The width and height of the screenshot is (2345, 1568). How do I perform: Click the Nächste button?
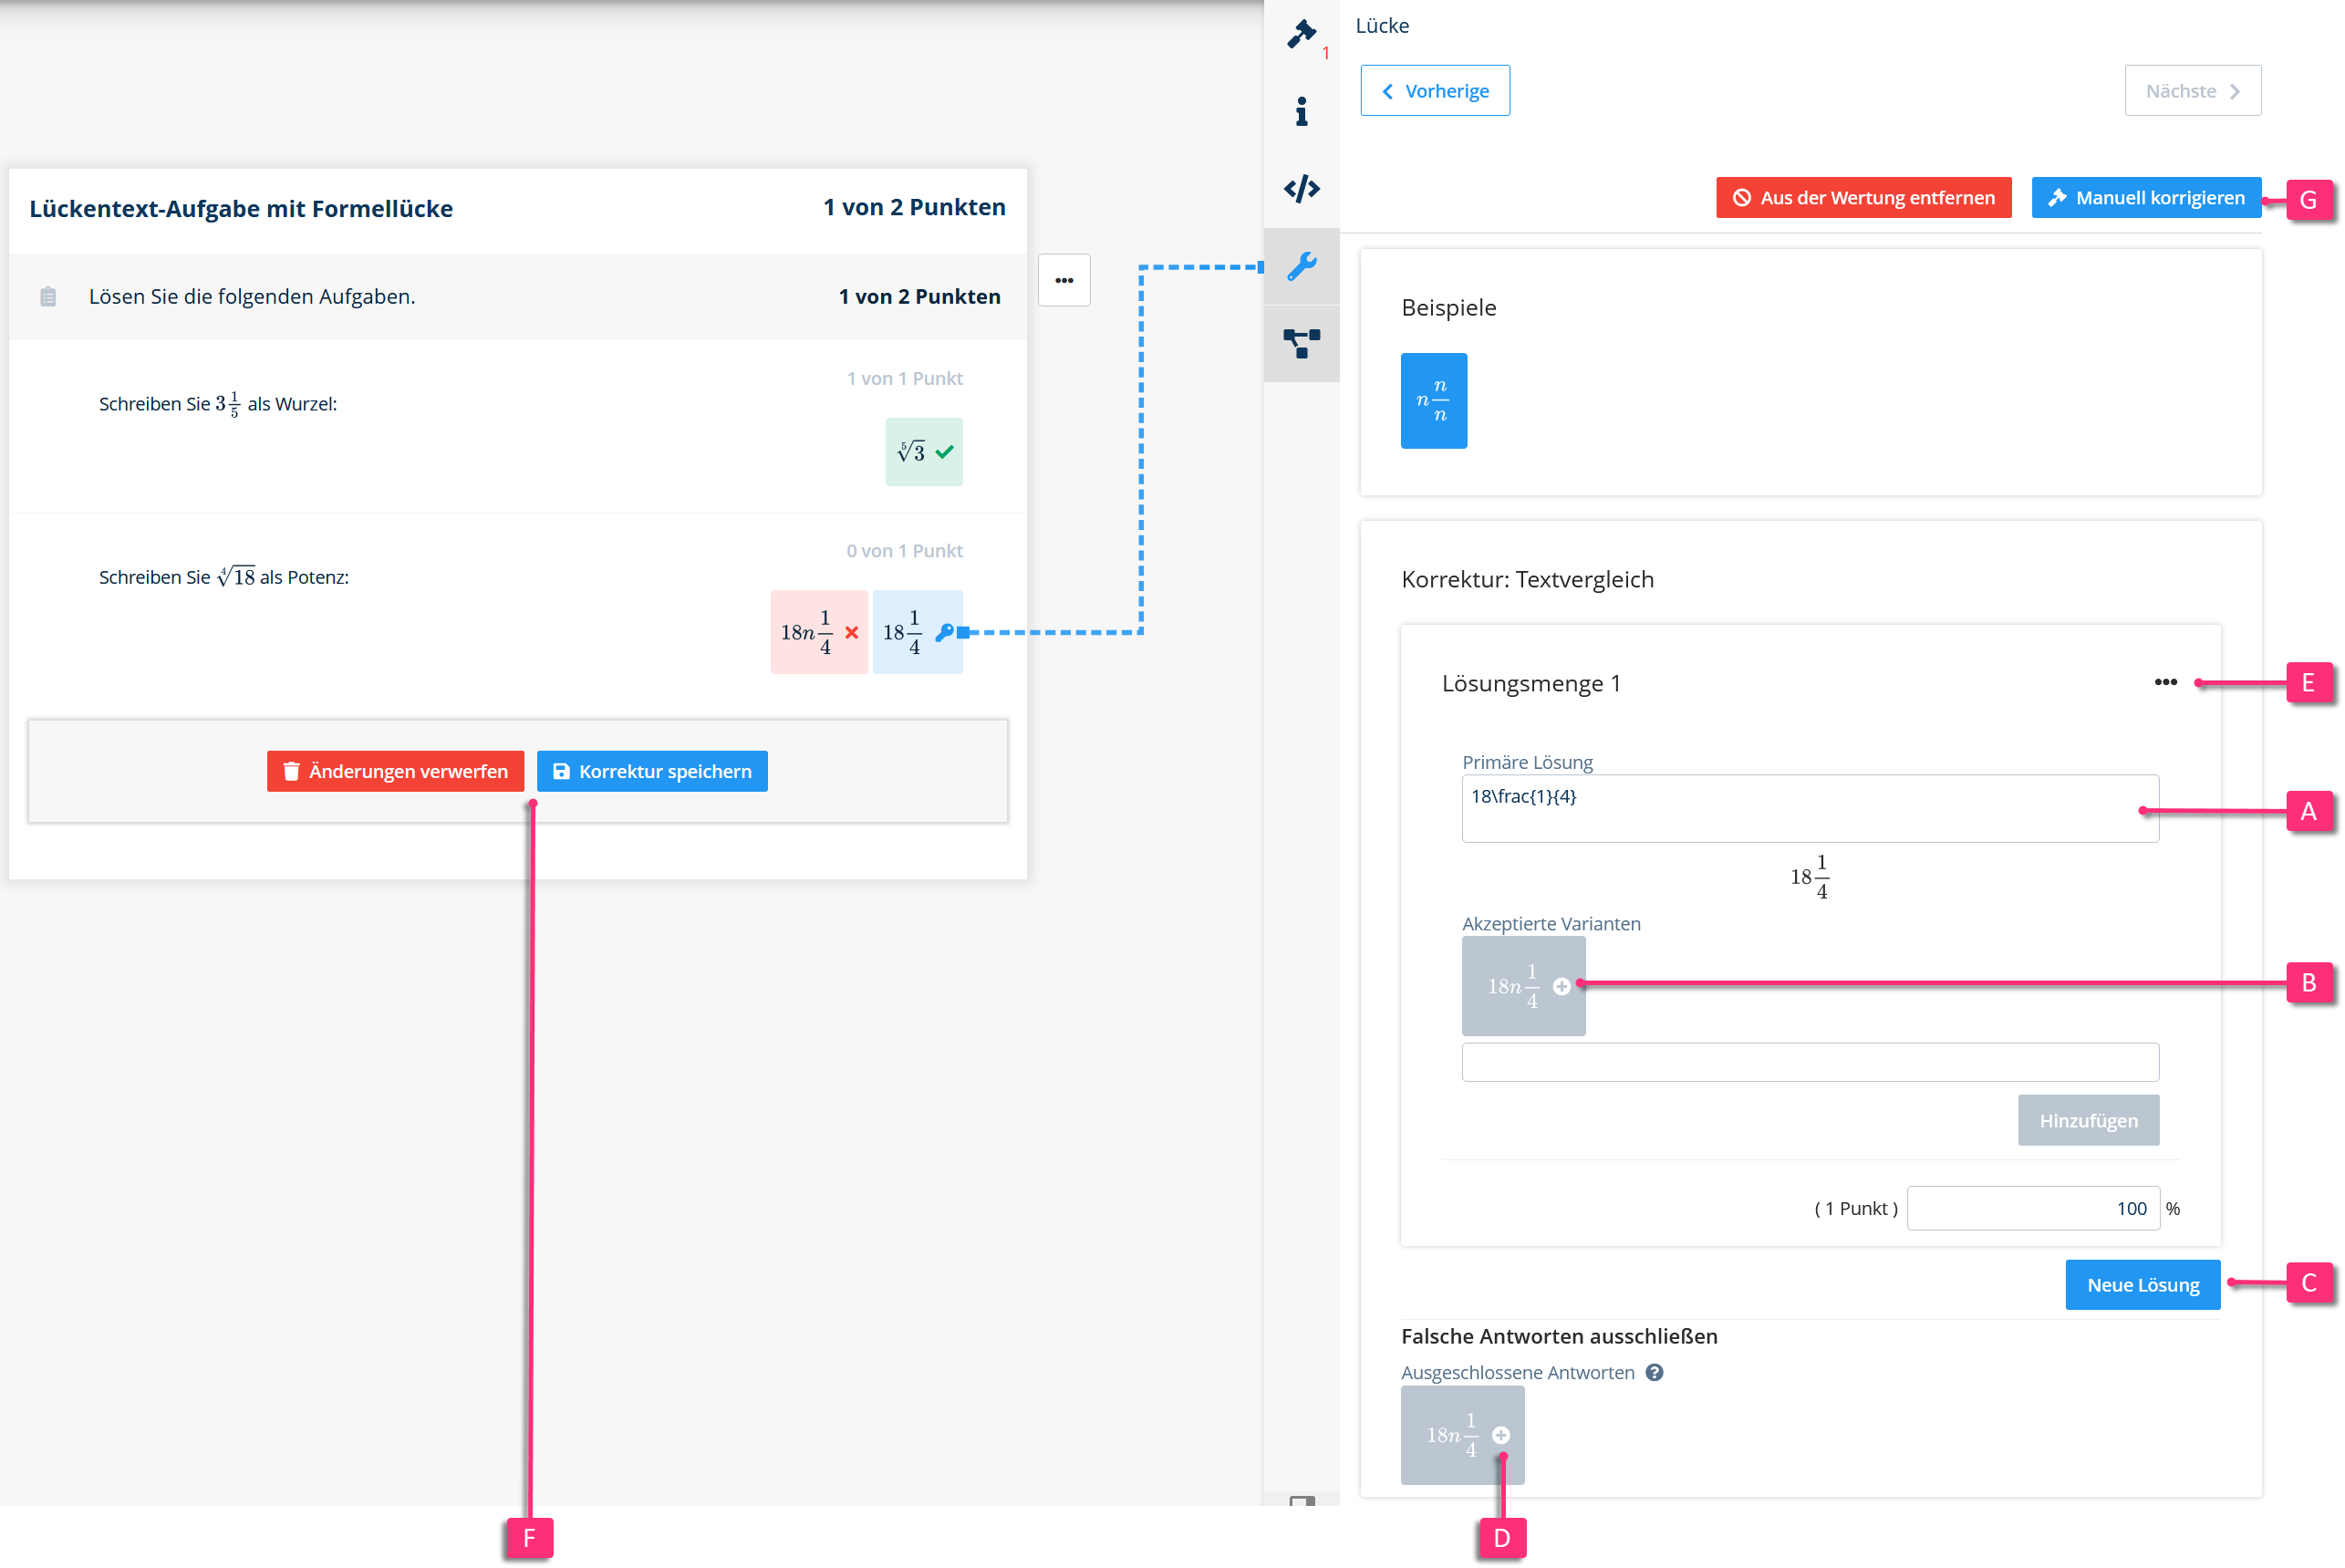(x=2192, y=91)
